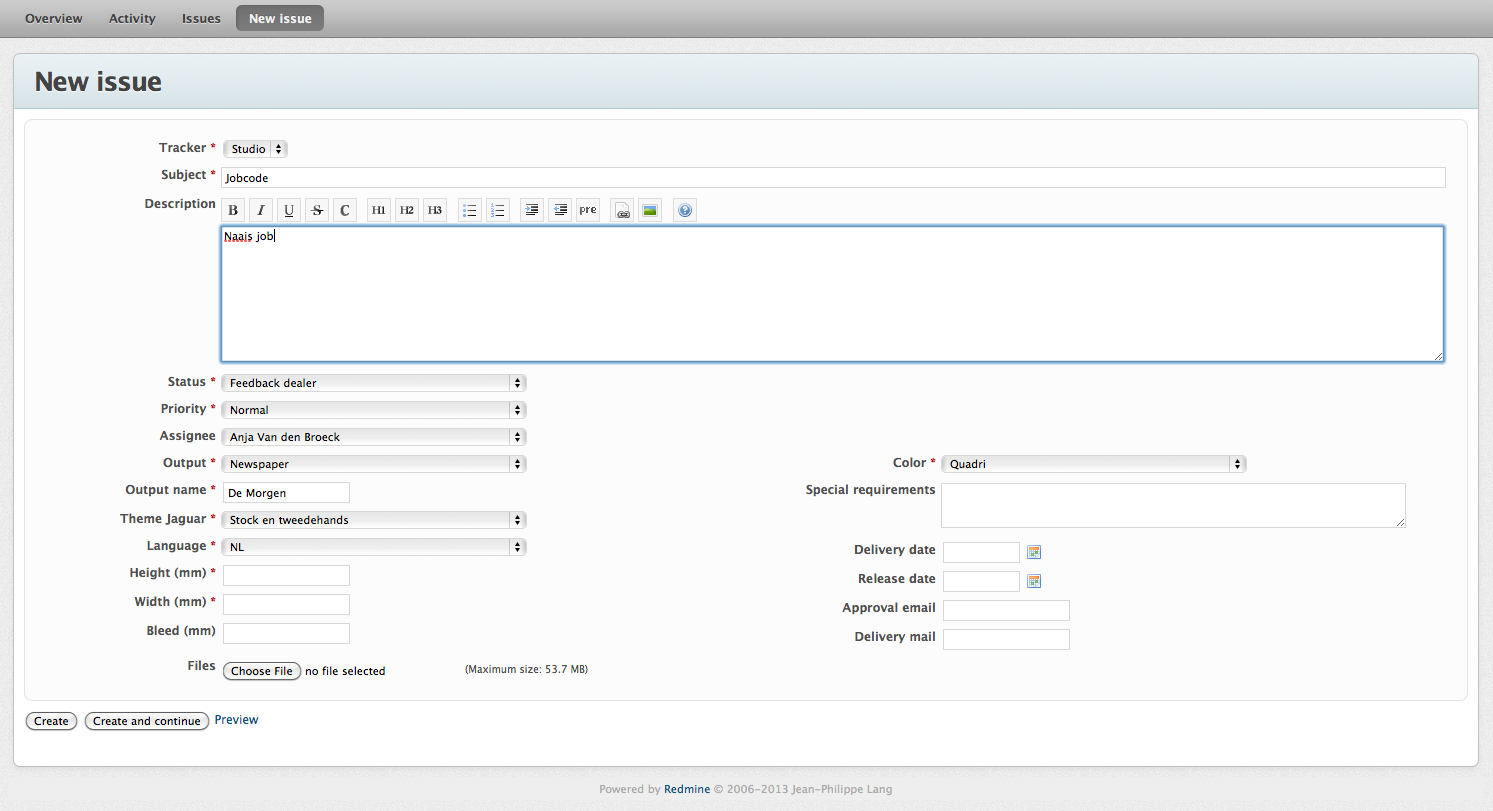The image size is (1493, 811).
Task: Insert a wiki page link
Action: tap(622, 210)
